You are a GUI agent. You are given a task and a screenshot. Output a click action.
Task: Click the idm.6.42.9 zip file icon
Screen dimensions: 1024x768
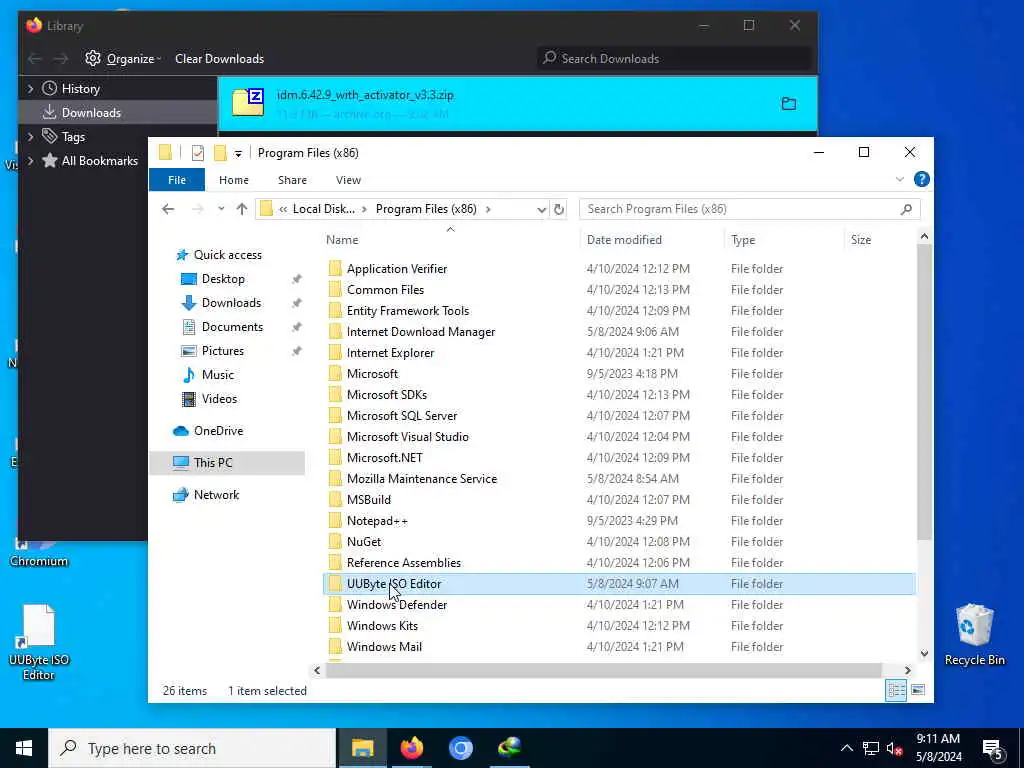pos(248,103)
